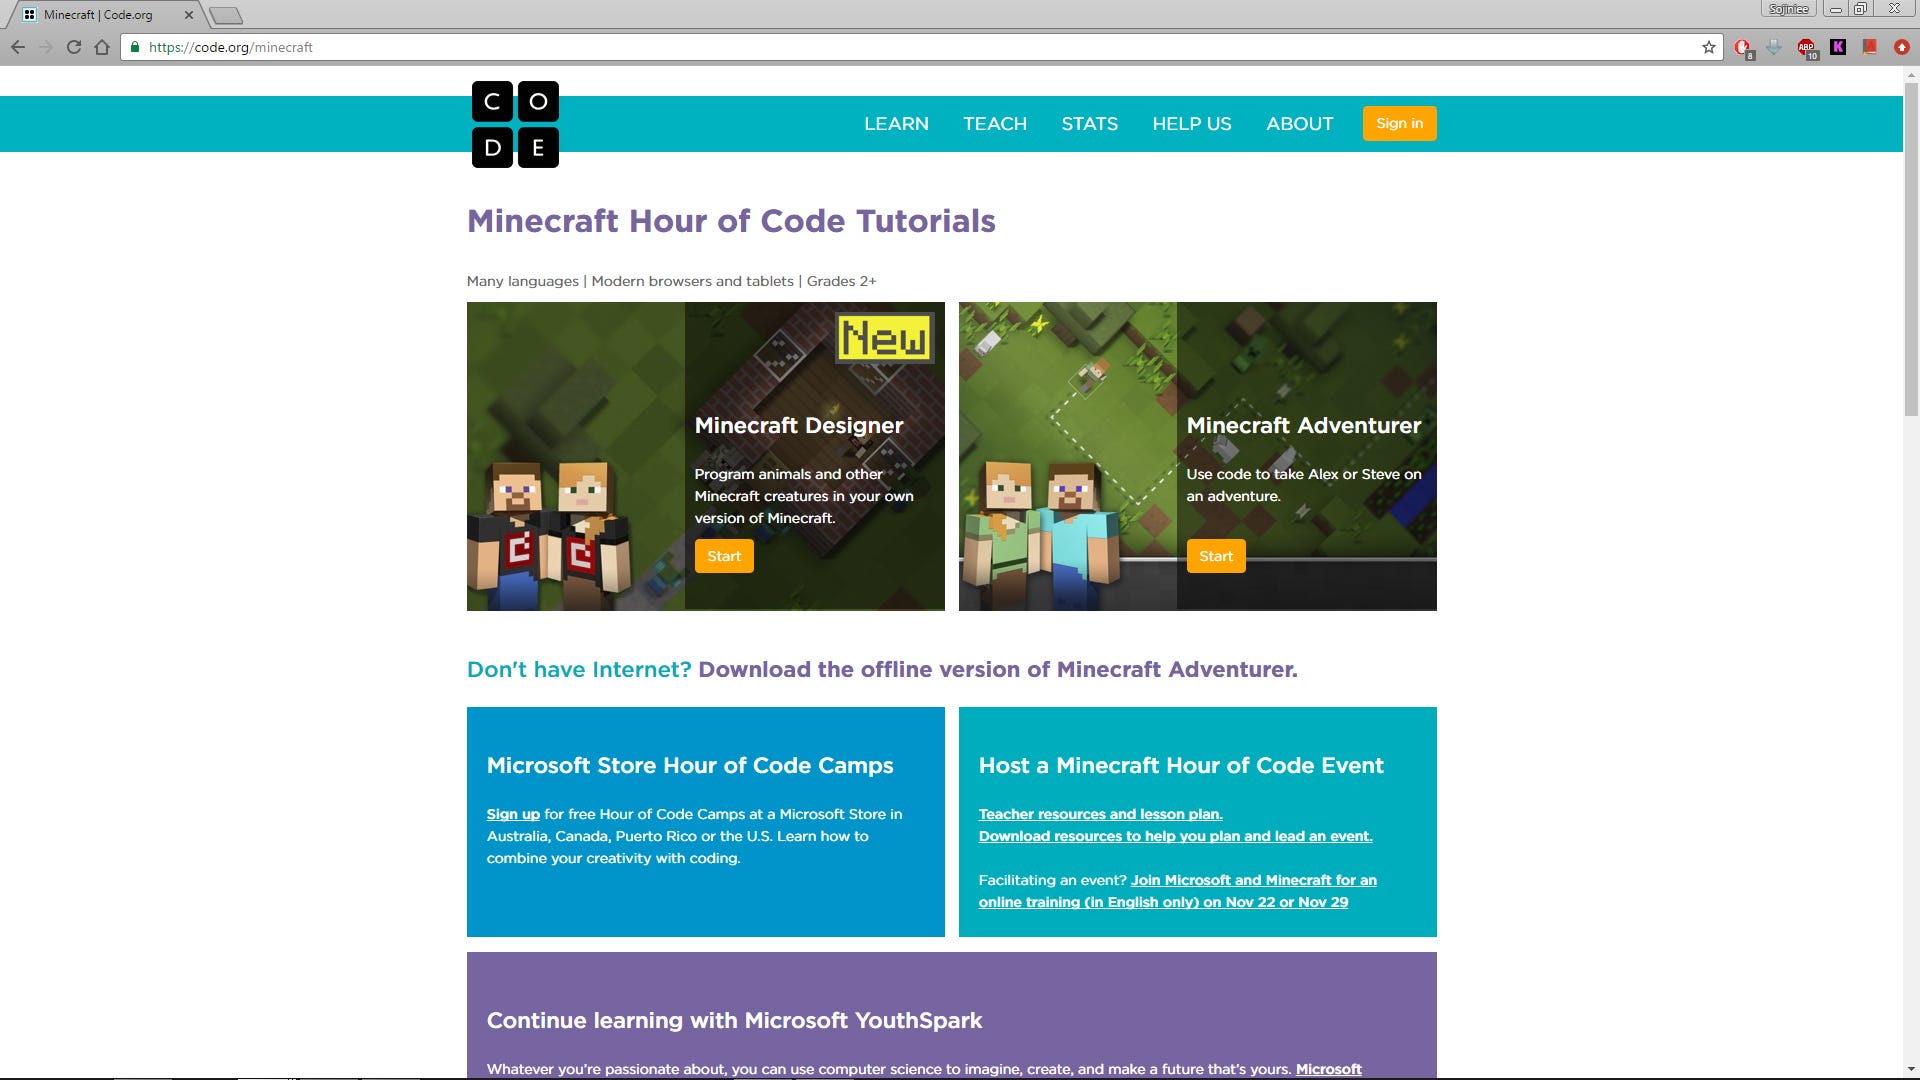Click the Code.org logo
The image size is (1920, 1080).
point(515,124)
